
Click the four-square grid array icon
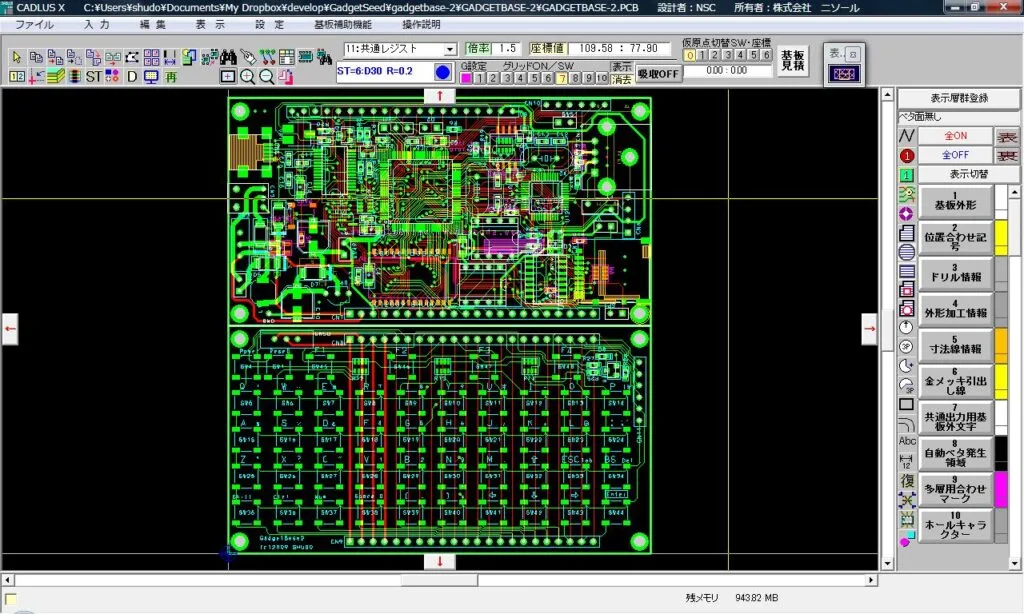click(152, 57)
